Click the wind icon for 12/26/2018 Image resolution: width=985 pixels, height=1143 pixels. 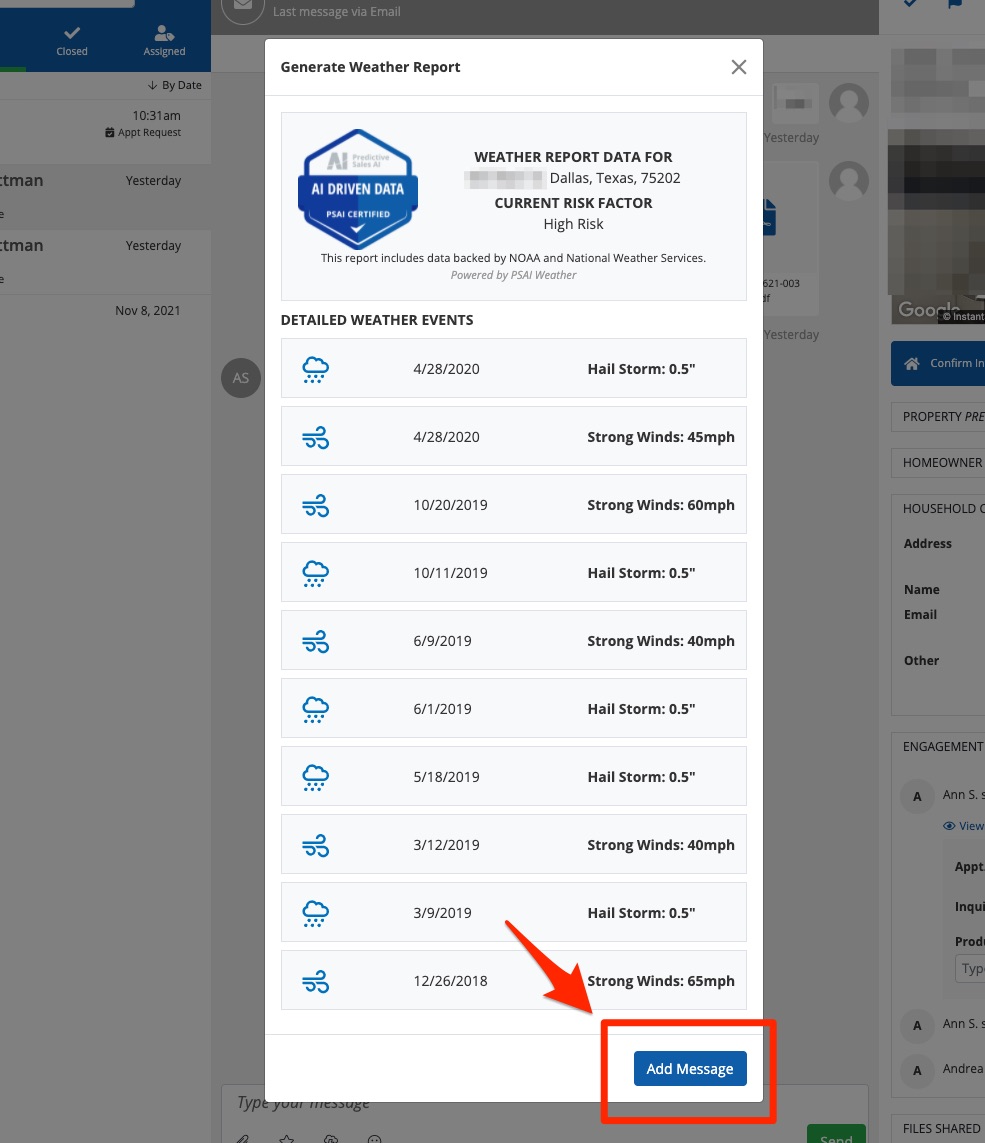(315, 981)
